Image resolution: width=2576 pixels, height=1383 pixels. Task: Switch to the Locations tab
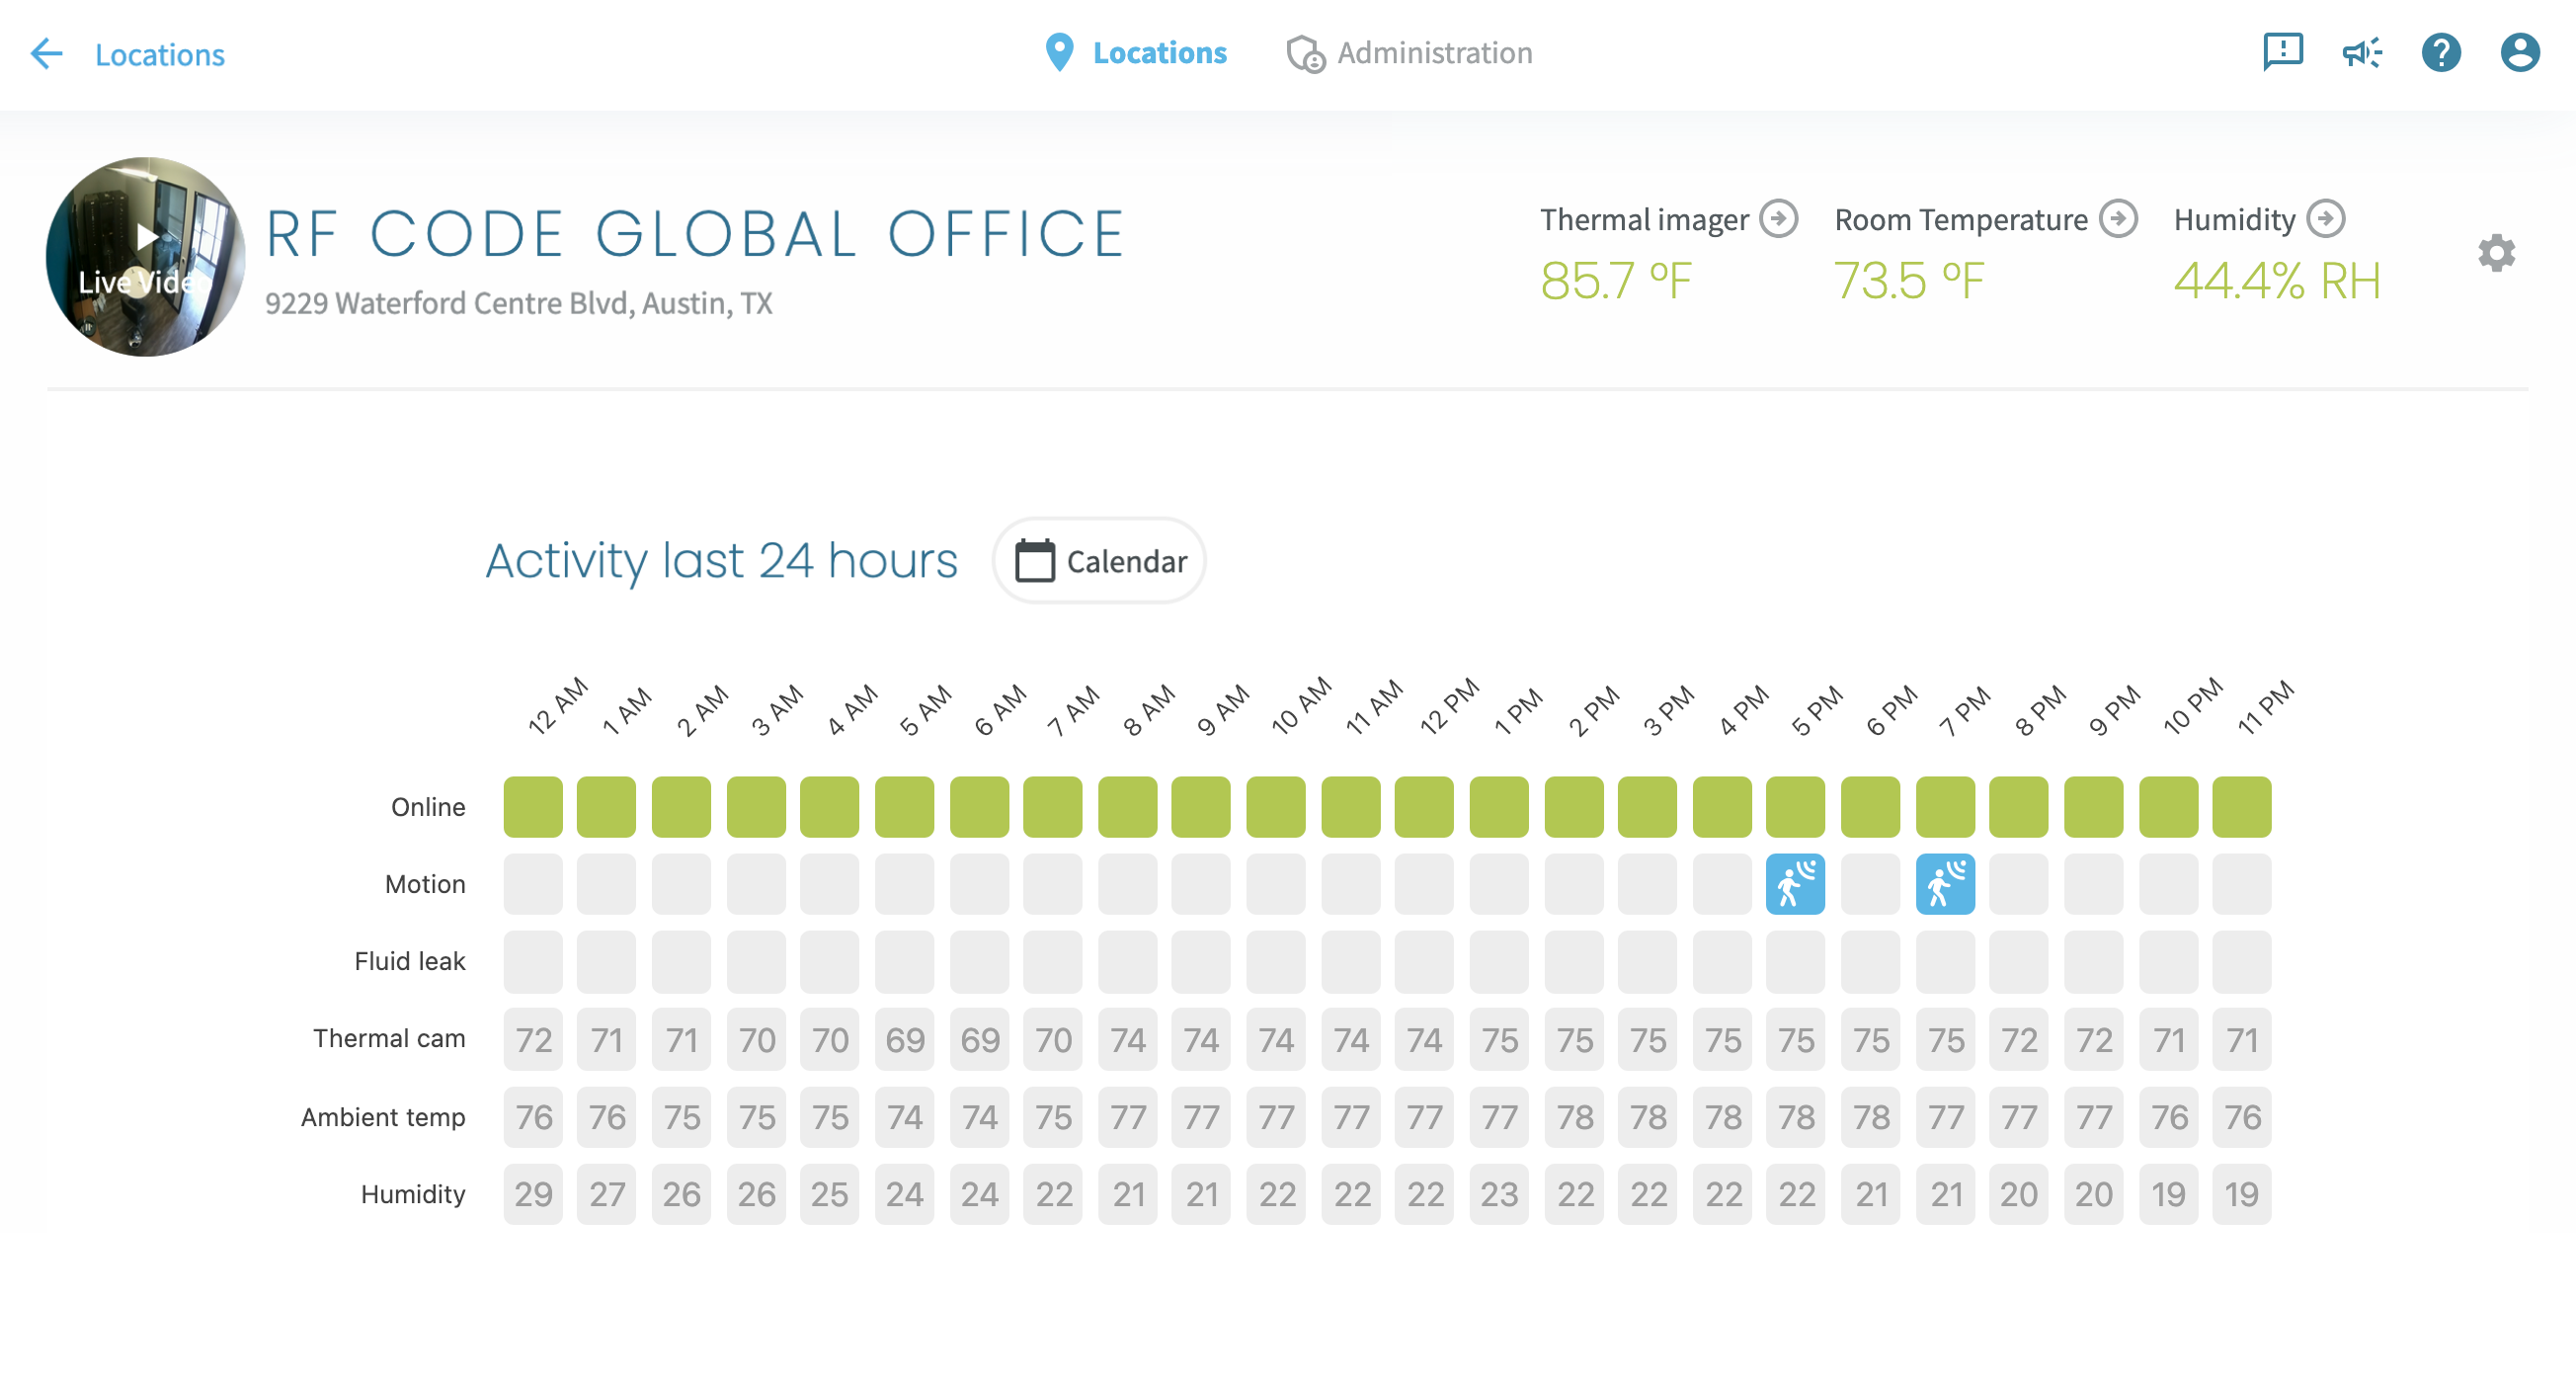point(1136,52)
